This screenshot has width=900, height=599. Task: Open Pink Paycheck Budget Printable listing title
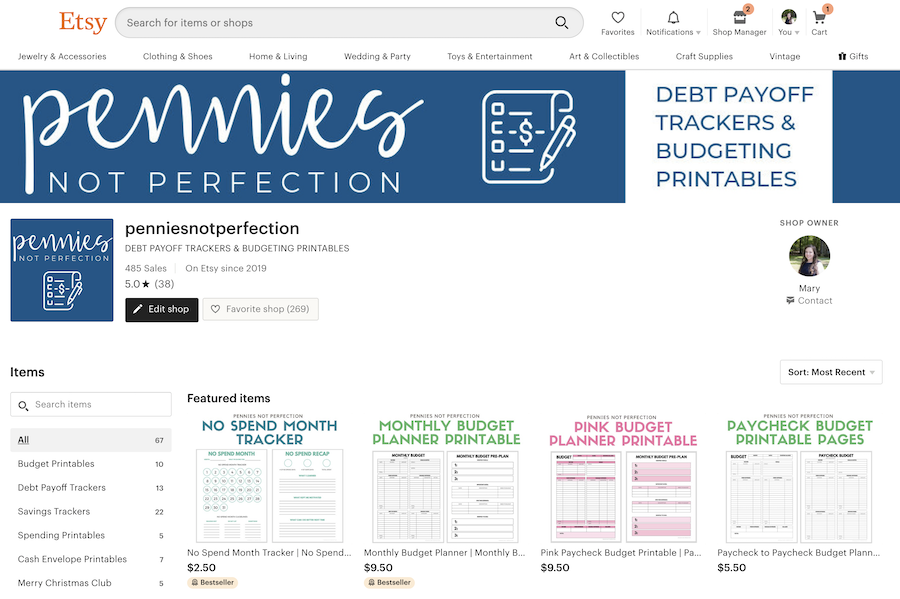[621, 553]
